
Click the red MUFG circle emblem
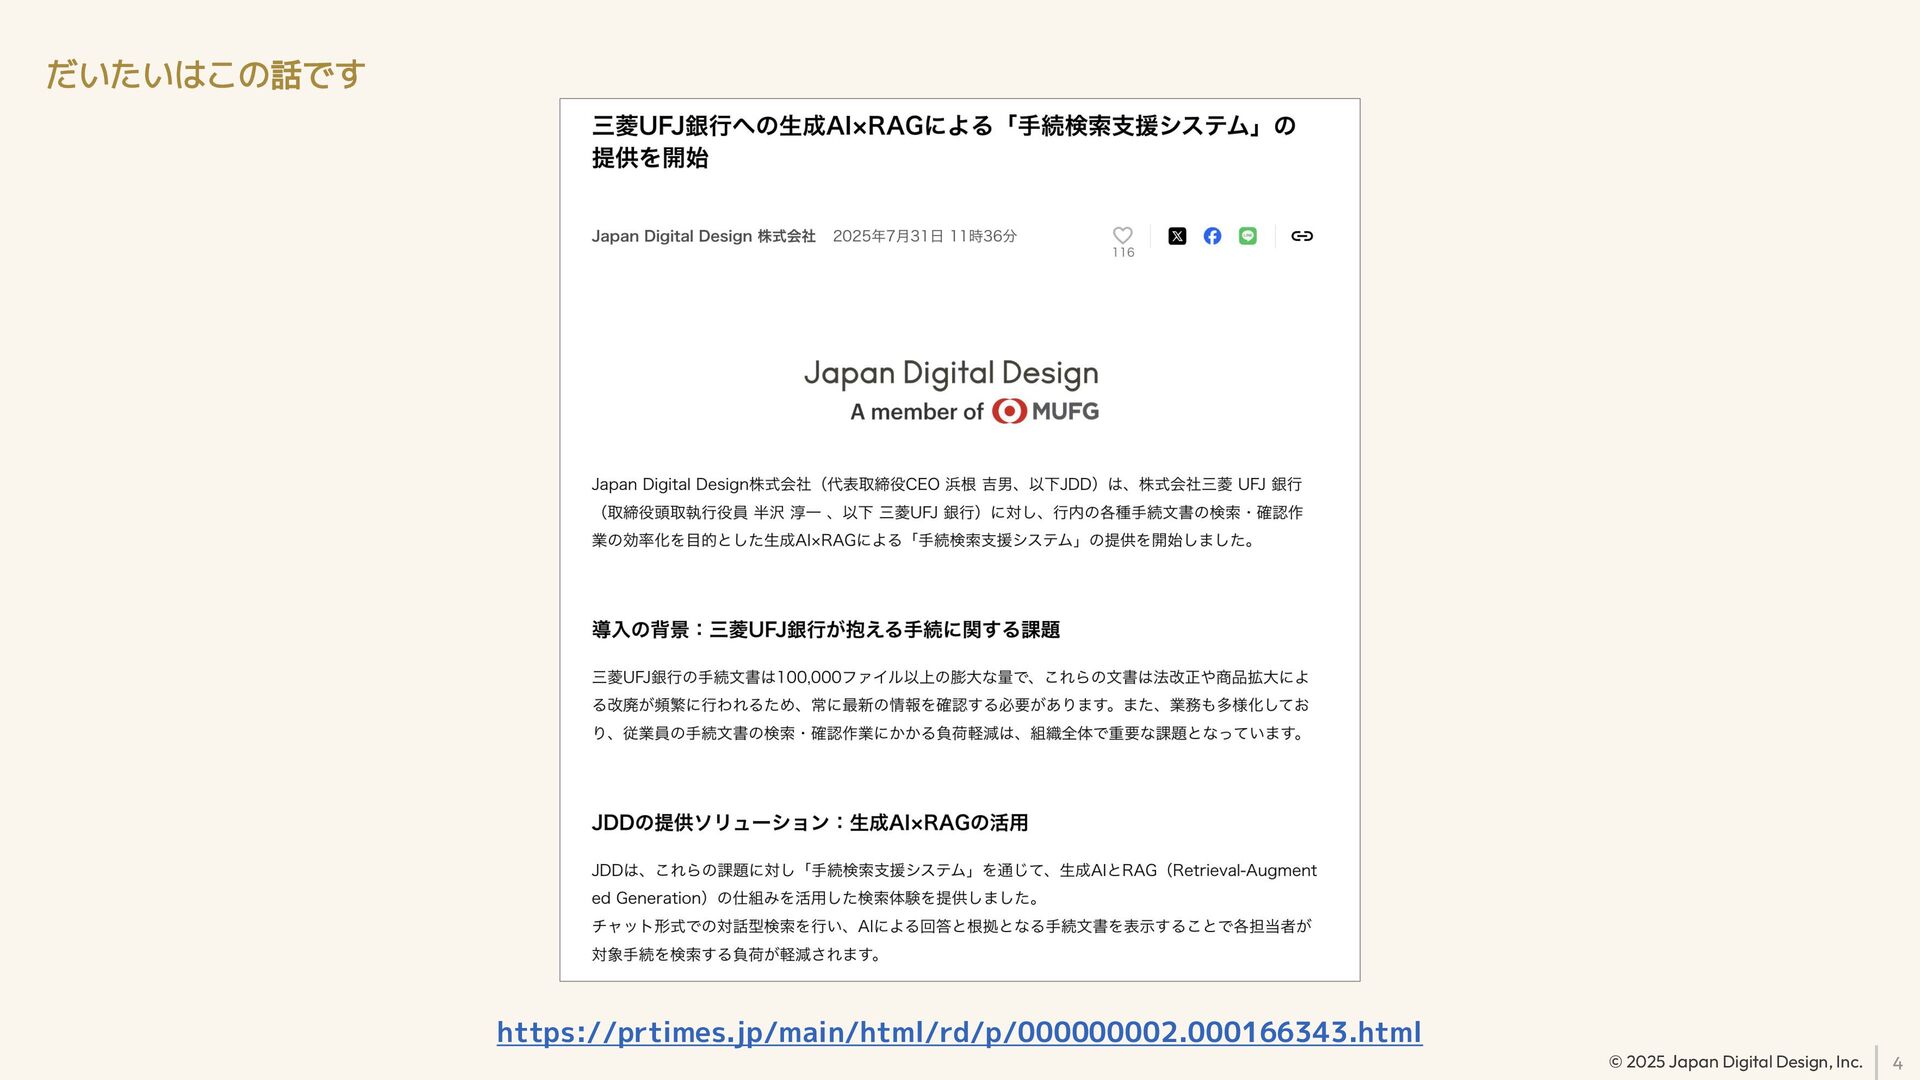(x=1009, y=411)
